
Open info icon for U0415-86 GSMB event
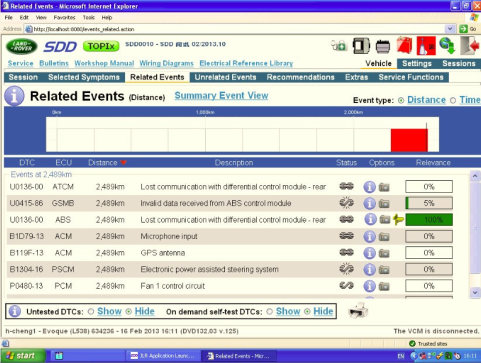(x=369, y=203)
